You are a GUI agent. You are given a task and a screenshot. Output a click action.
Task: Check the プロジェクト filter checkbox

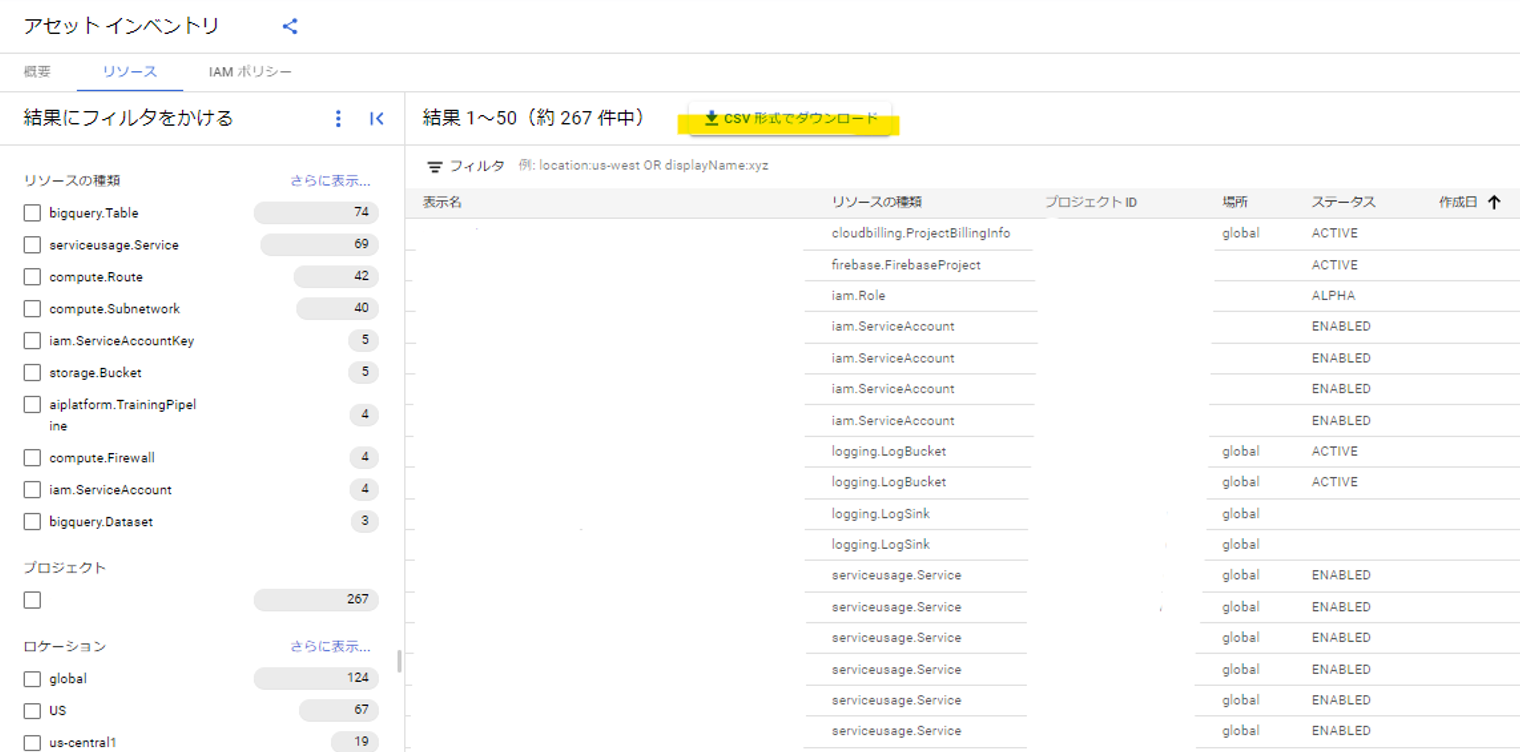point(30,599)
